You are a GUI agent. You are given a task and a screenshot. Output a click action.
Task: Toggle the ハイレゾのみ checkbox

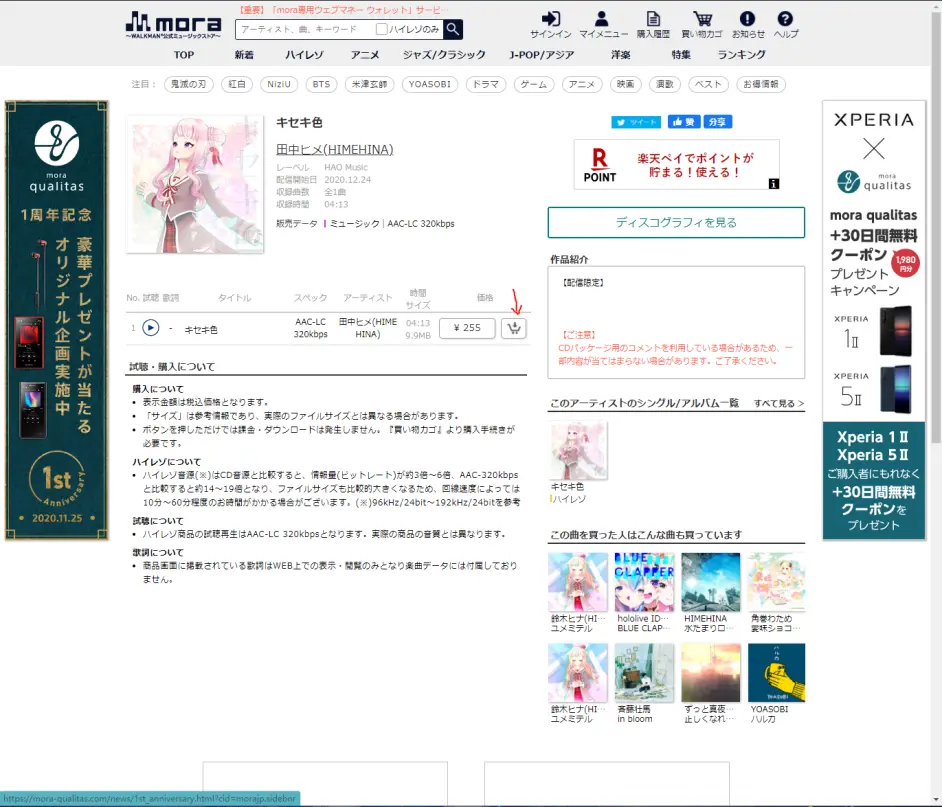381,29
